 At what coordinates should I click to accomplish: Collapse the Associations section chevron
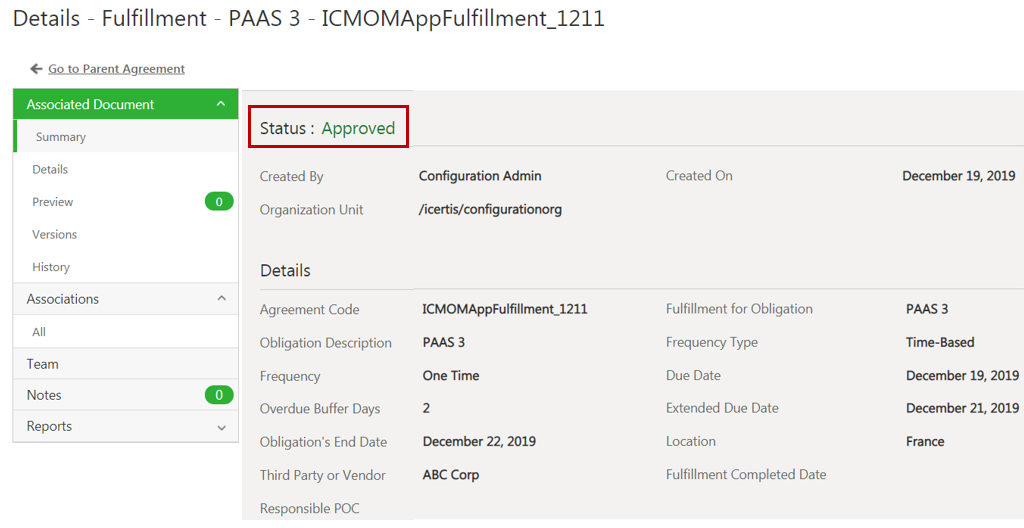[221, 299]
